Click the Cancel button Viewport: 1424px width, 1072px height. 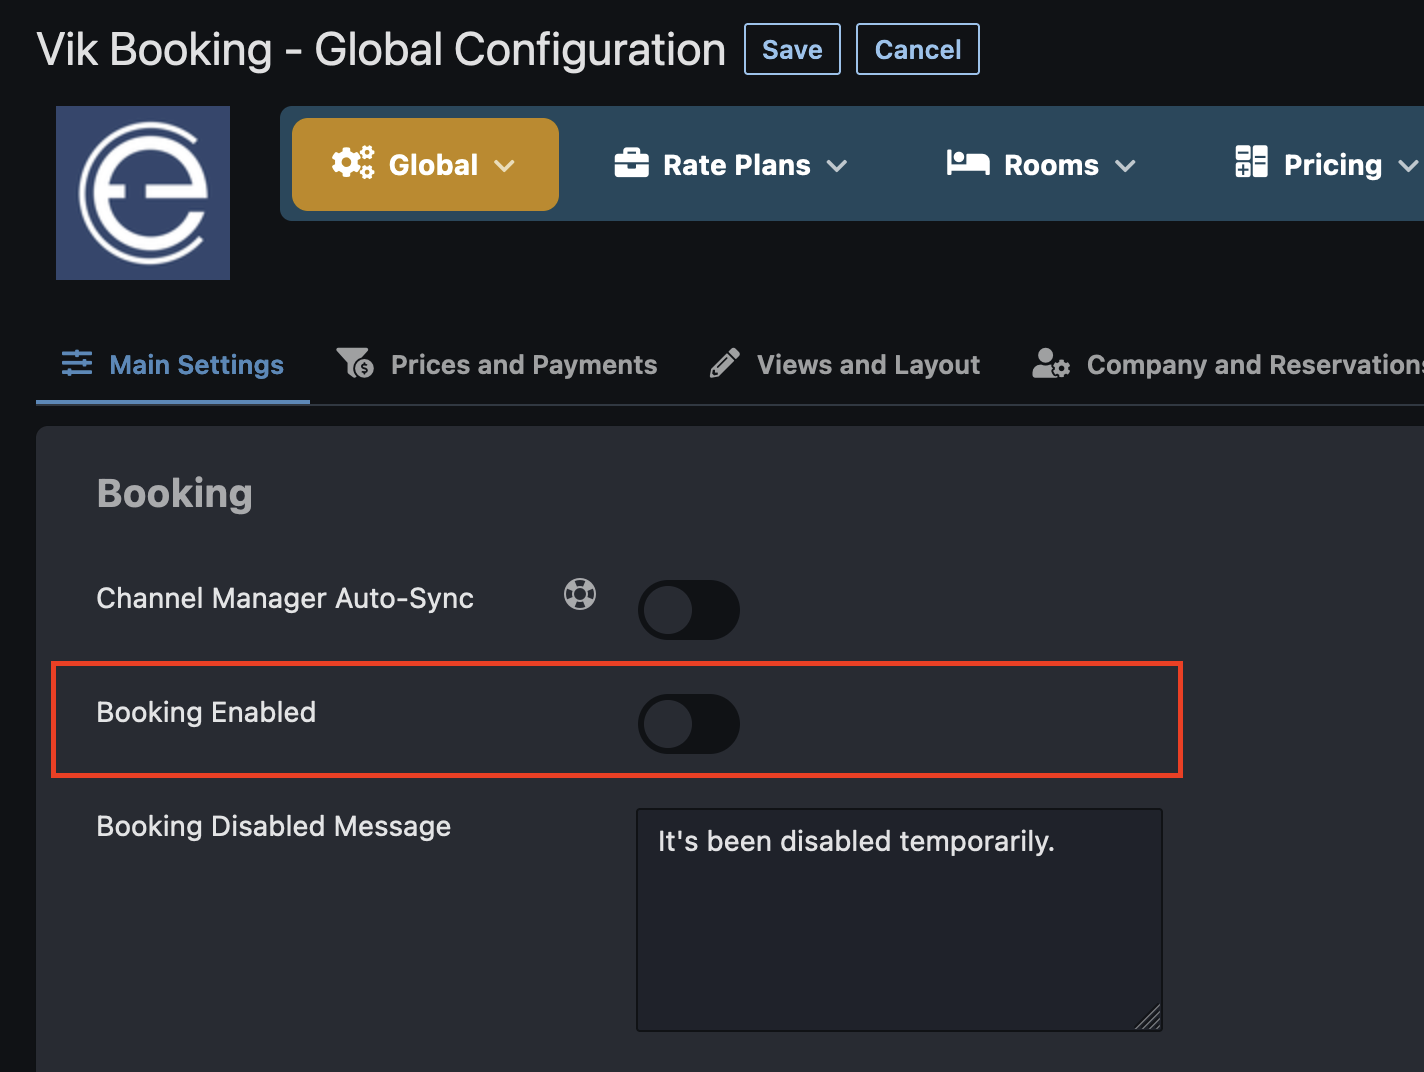[918, 49]
